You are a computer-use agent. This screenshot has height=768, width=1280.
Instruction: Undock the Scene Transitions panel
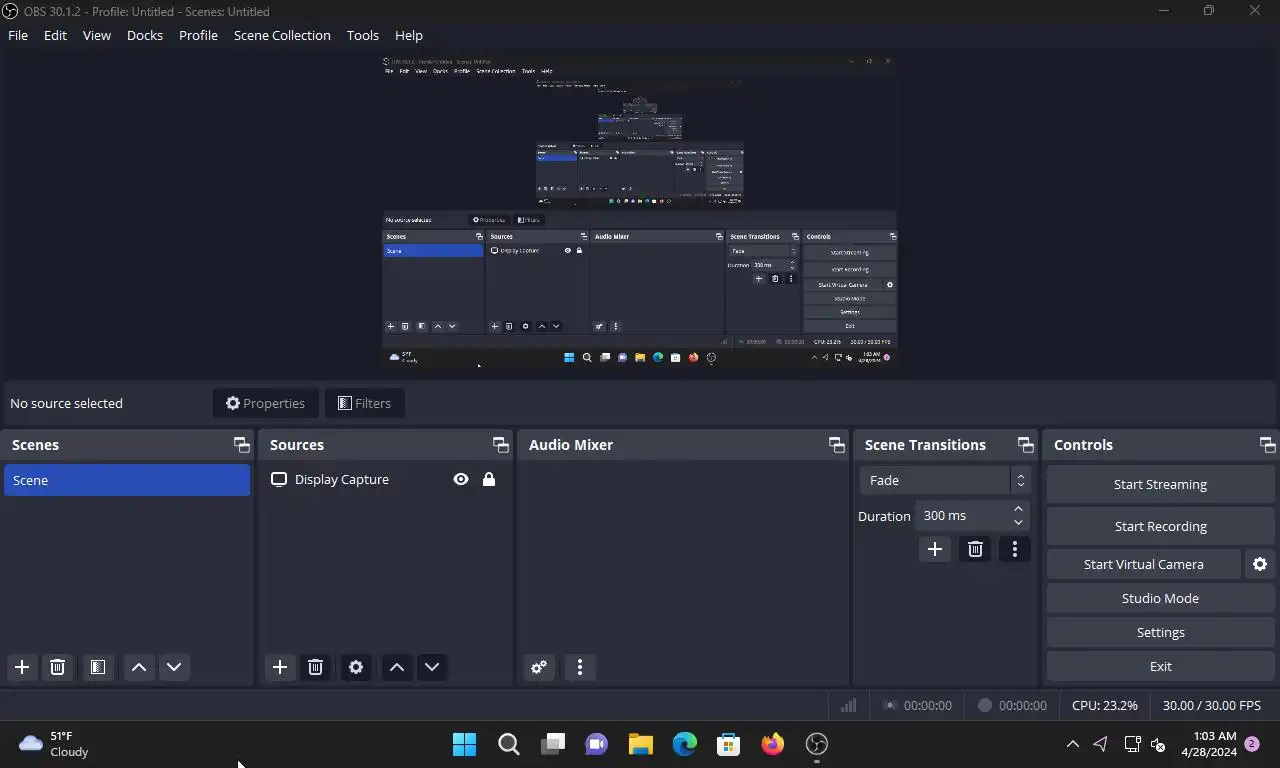tap(1026, 445)
